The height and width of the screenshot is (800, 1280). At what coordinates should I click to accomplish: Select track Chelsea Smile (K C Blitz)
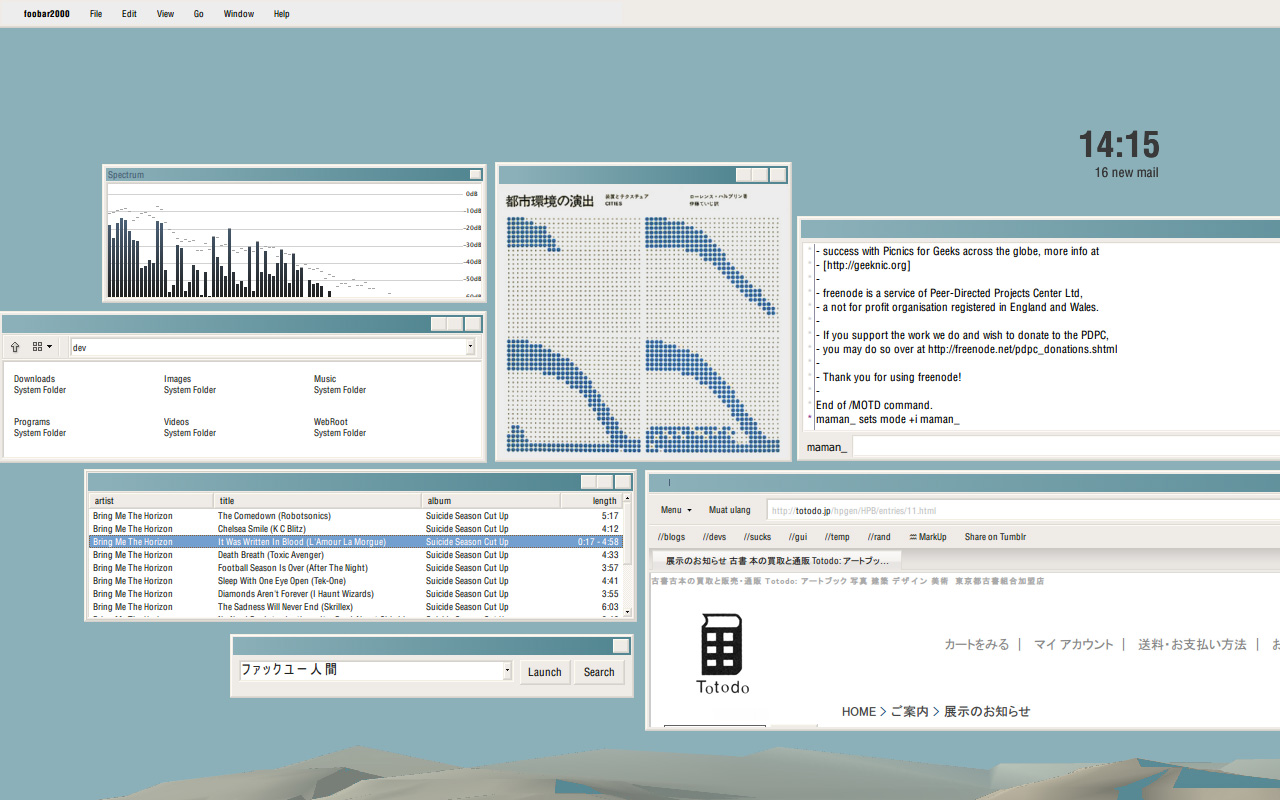point(356,529)
